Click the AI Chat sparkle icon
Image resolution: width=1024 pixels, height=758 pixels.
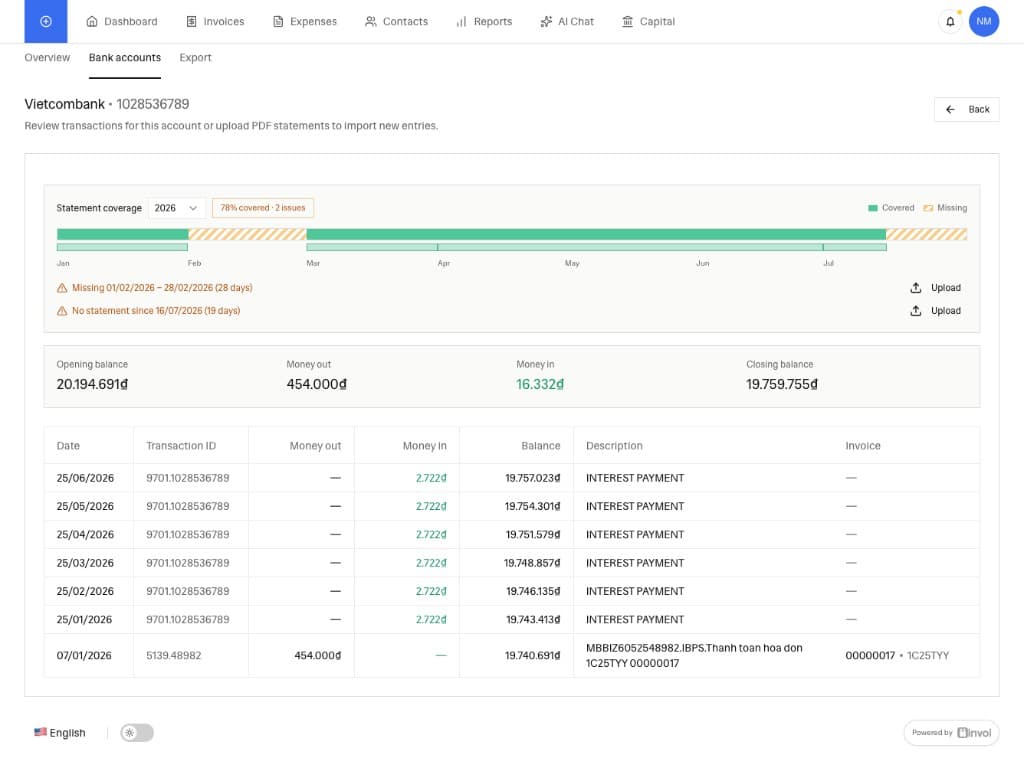tap(546, 22)
